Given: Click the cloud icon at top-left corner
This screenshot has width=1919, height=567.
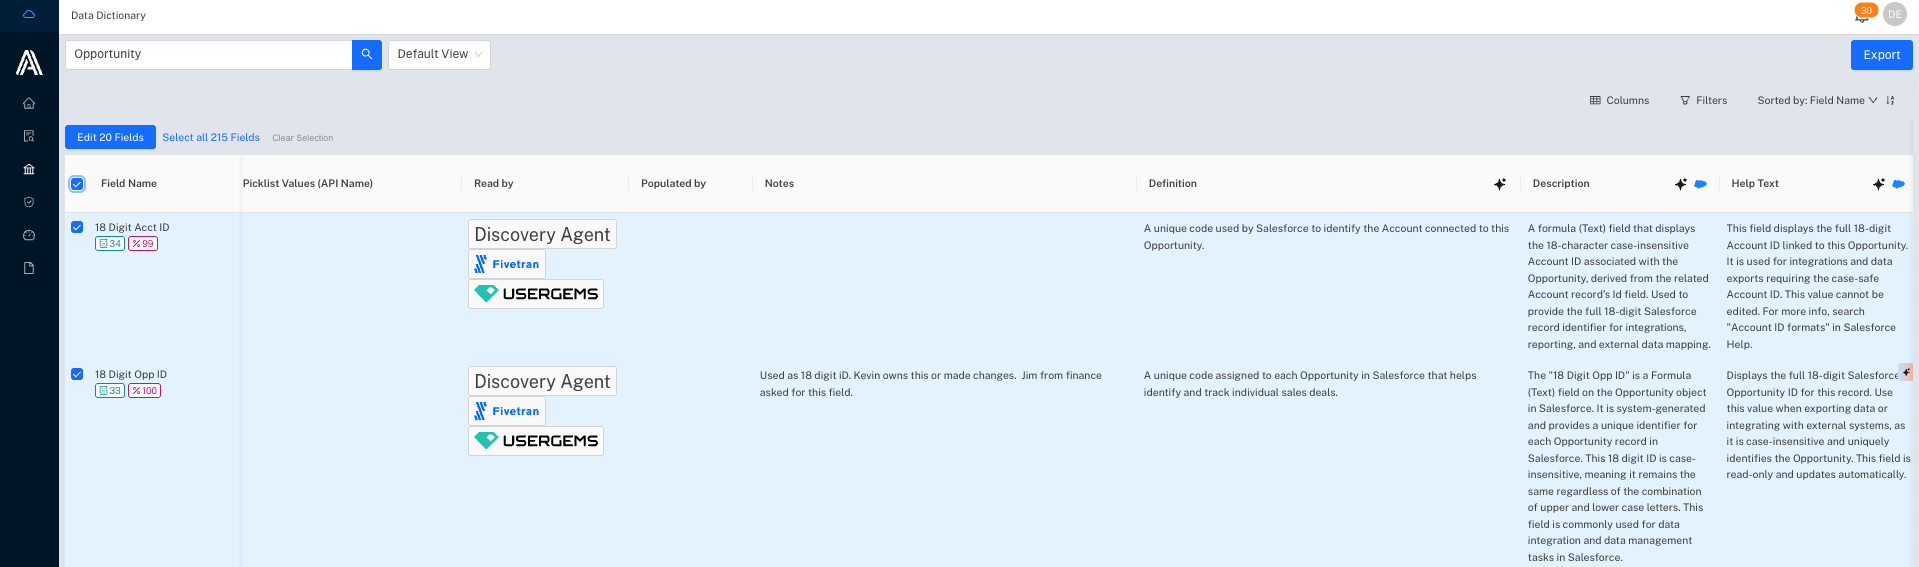Looking at the screenshot, I should pyautogui.click(x=29, y=14).
